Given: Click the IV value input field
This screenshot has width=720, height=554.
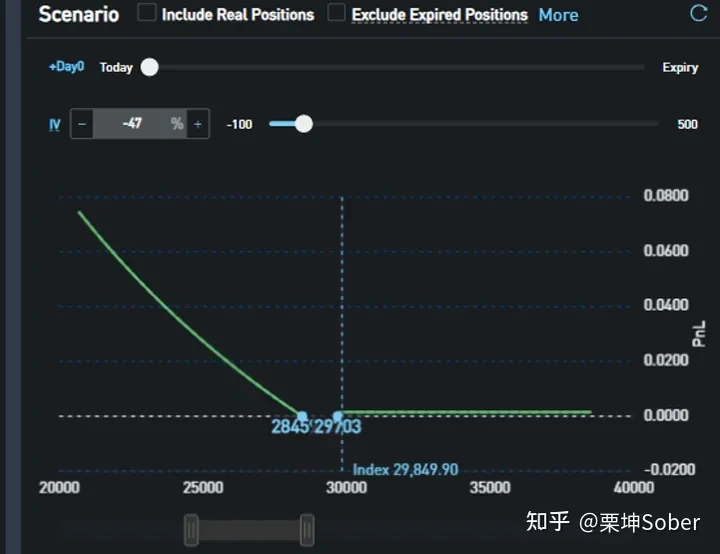Looking at the screenshot, I should 140,124.
